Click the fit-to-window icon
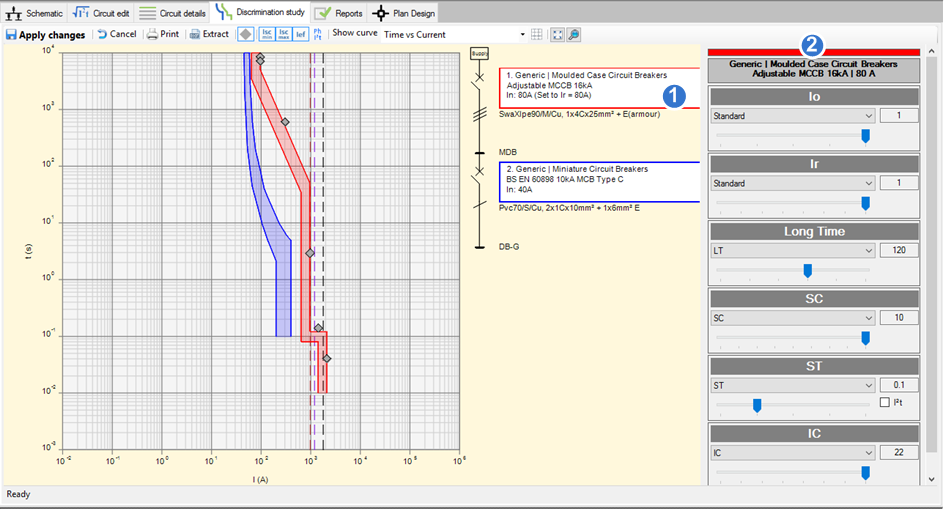Screen dimensions: 945x509 click(x=557, y=34)
